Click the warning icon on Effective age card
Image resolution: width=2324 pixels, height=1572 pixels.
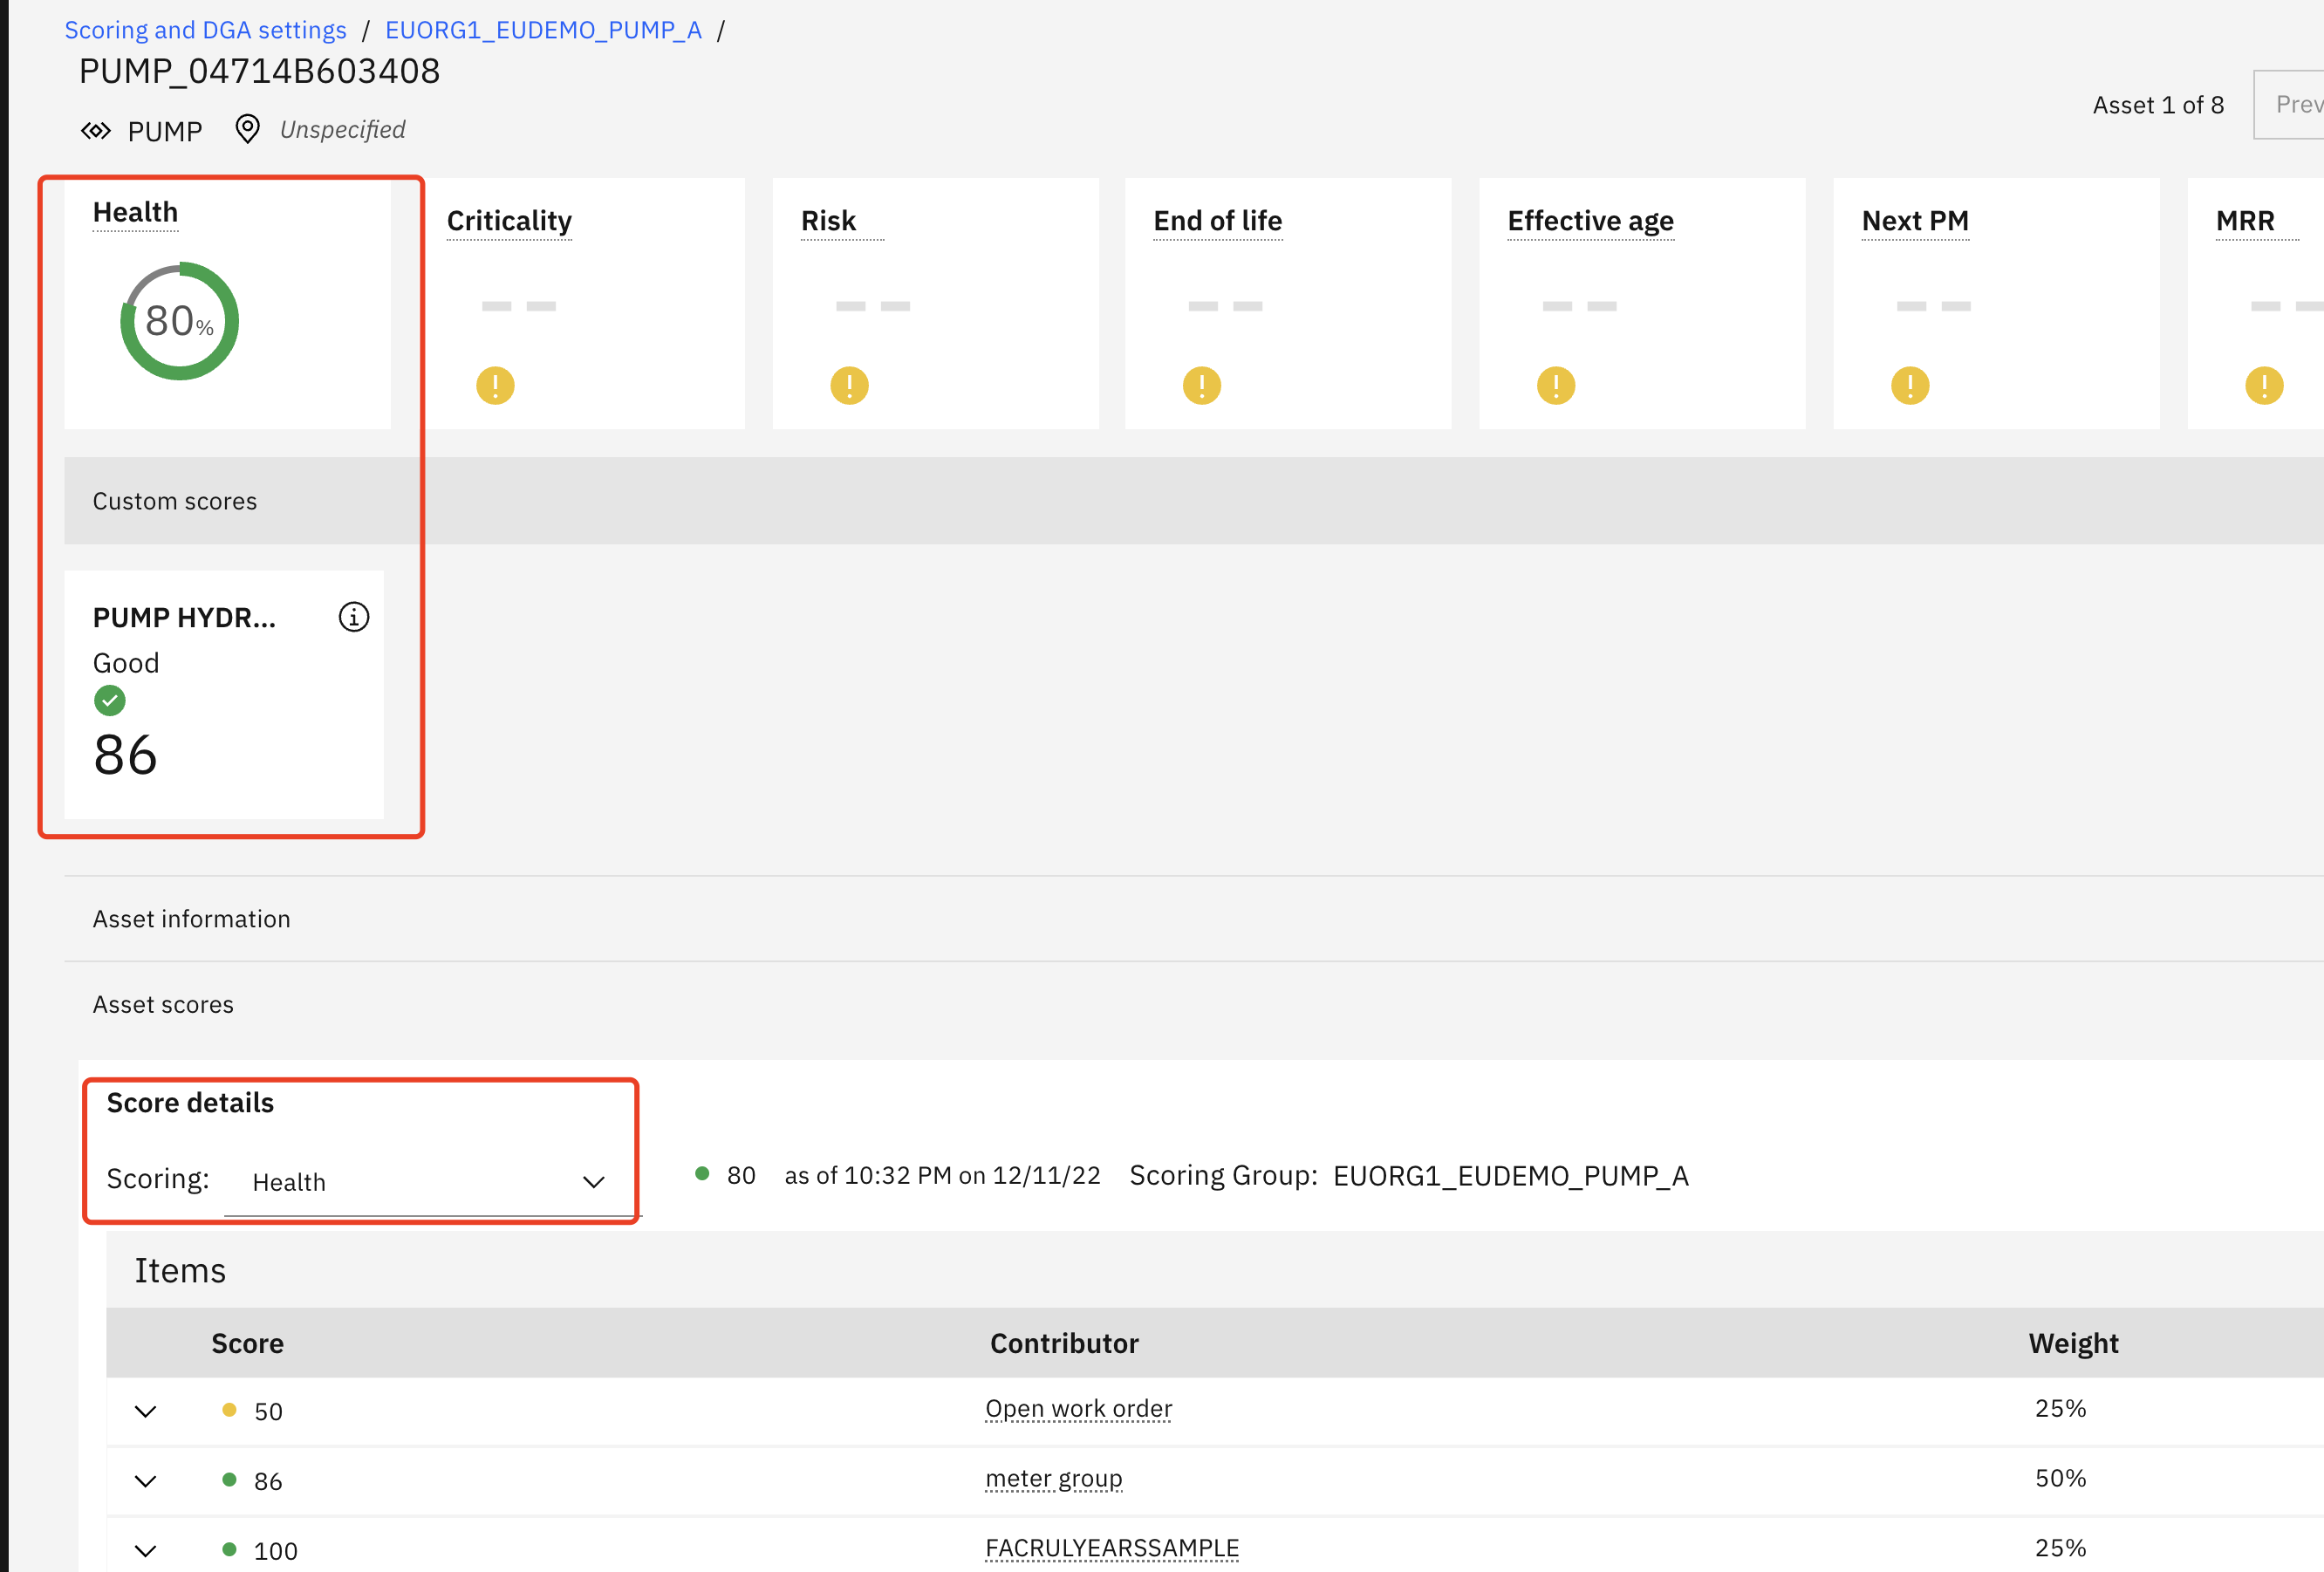tap(1556, 385)
